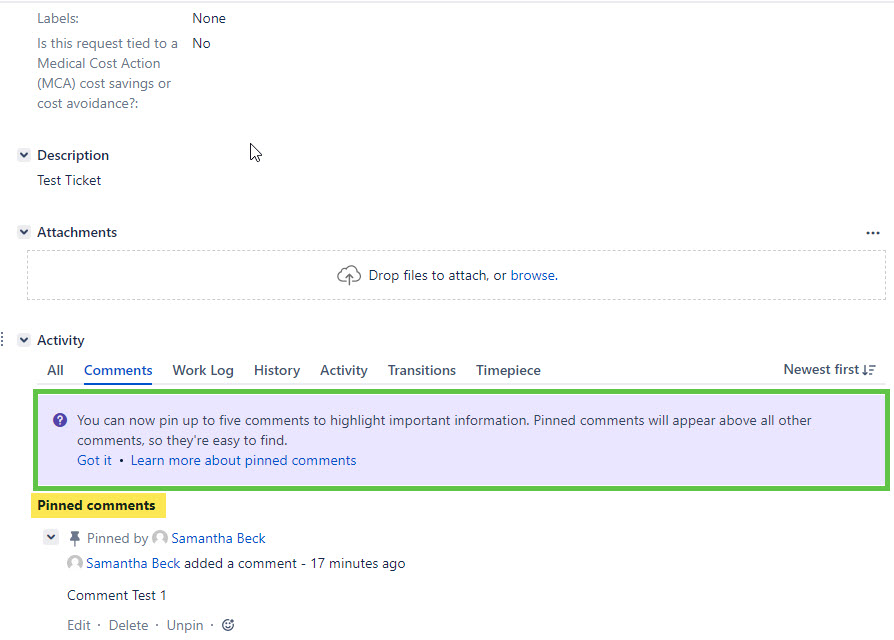The width and height of the screenshot is (894, 640).
Task: Dismiss the tip with Got it
Action: point(95,460)
